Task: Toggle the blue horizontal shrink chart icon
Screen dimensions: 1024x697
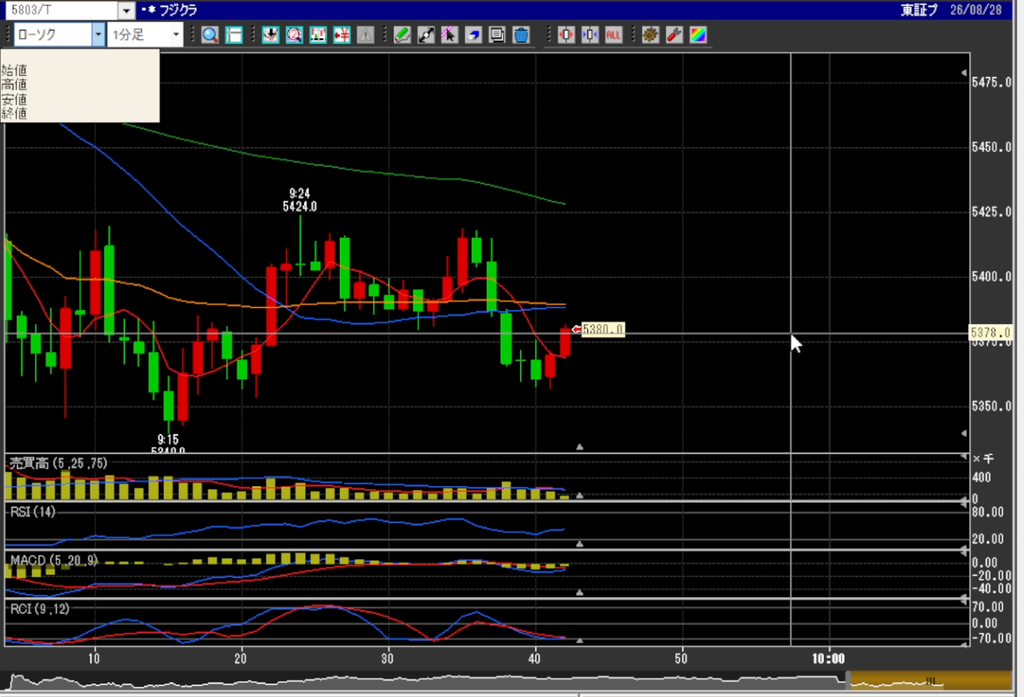Action: (x=590, y=35)
